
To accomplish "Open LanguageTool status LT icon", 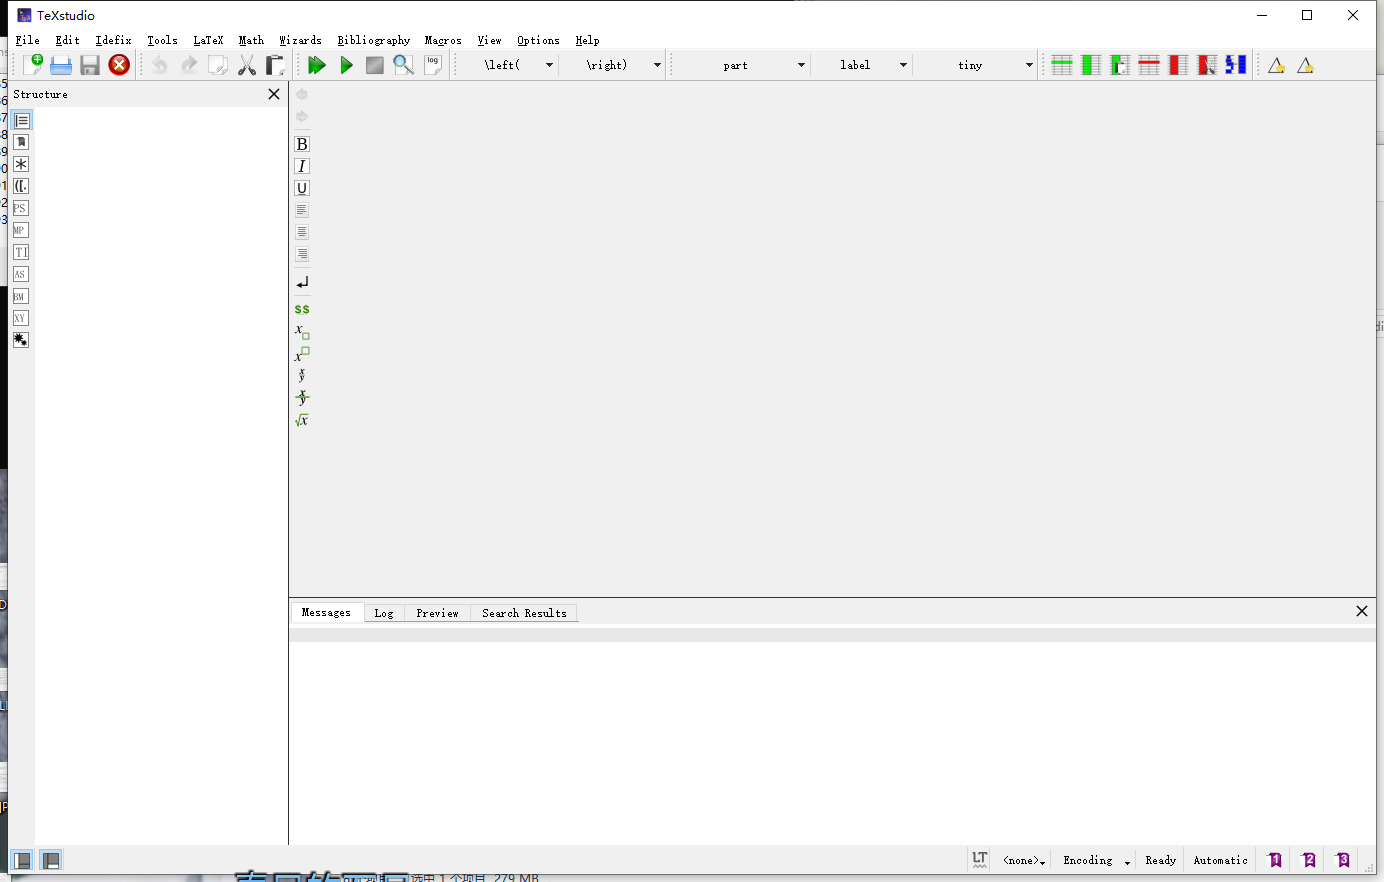I will coord(980,860).
